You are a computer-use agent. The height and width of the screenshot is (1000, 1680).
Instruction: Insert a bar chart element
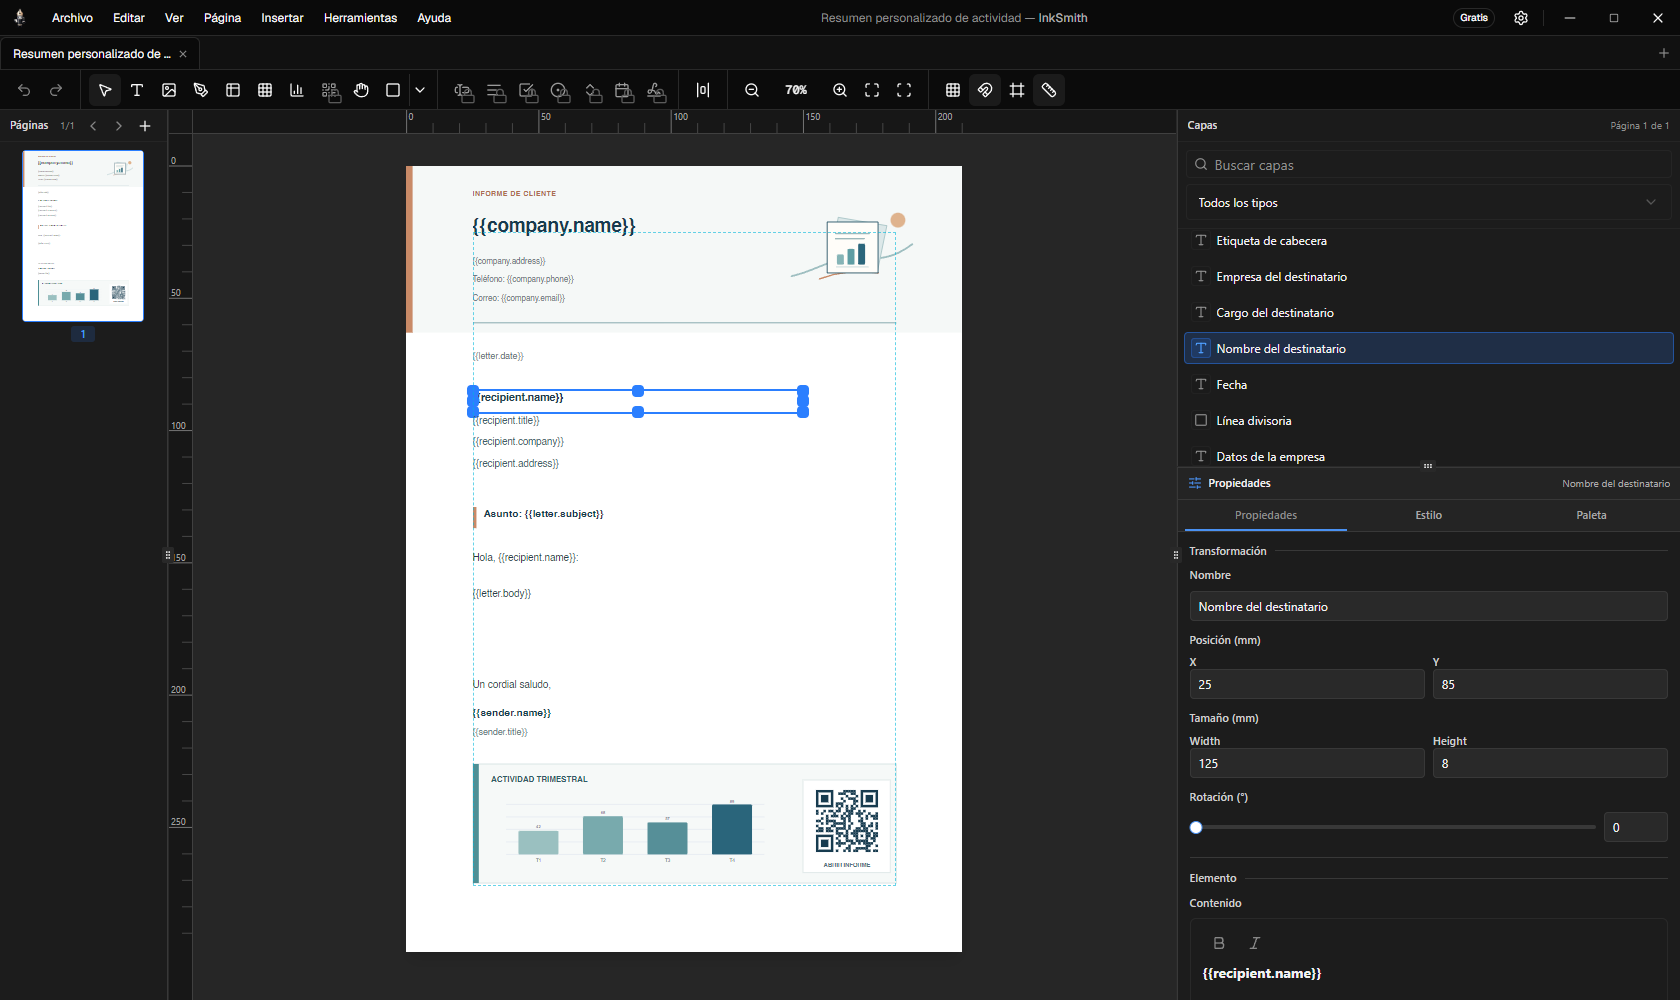click(x=297, y=90)
